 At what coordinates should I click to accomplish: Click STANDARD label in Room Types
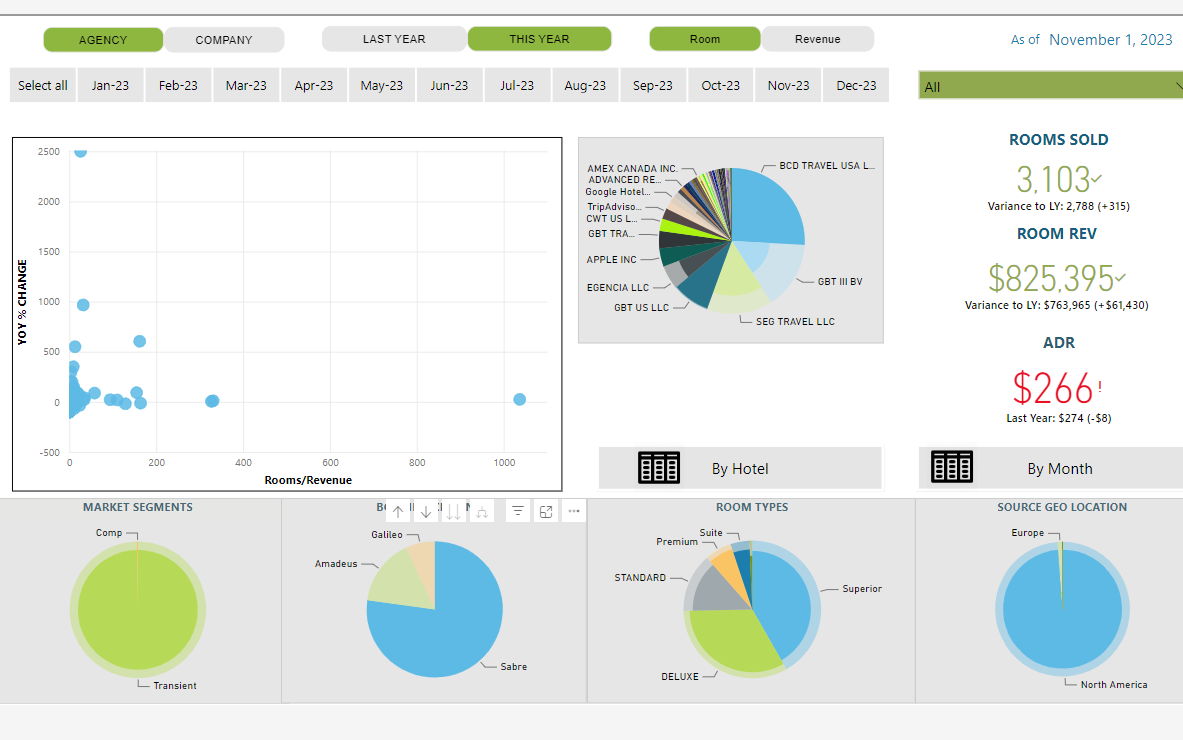point(640,577)
